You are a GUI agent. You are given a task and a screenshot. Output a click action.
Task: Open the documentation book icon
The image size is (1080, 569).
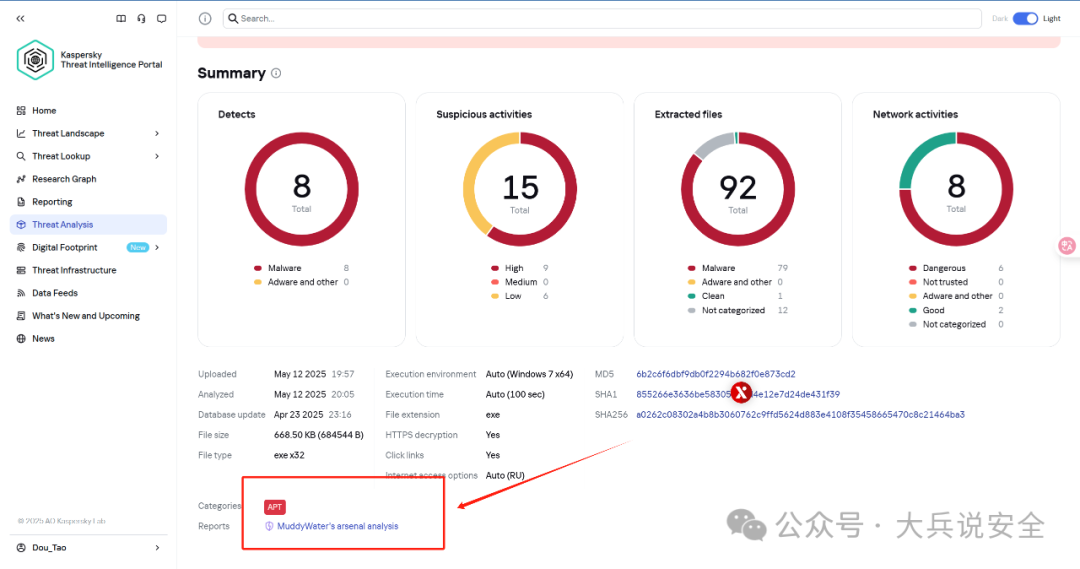coord(121,18)
